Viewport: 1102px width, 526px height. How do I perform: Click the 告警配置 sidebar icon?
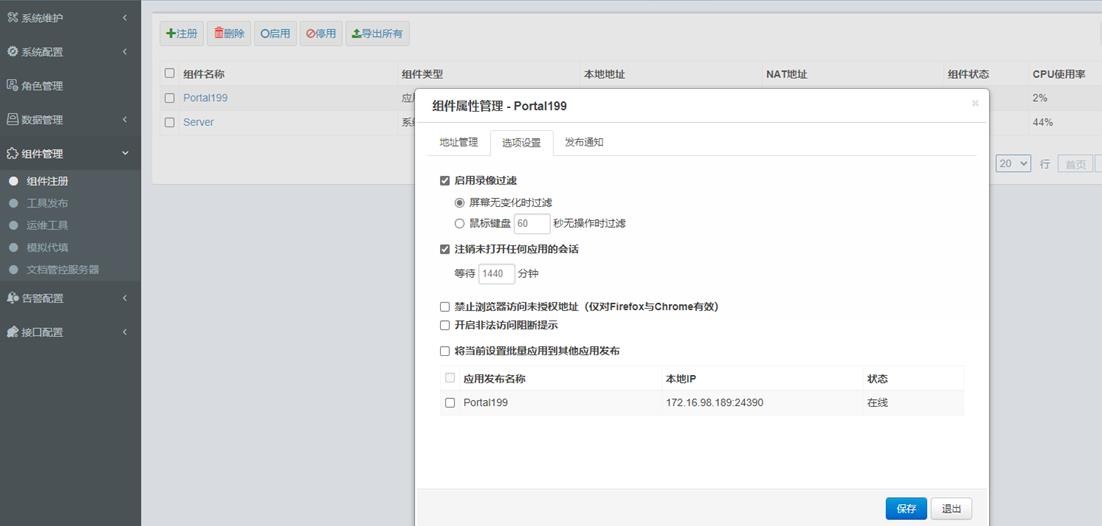click(13, 298)
